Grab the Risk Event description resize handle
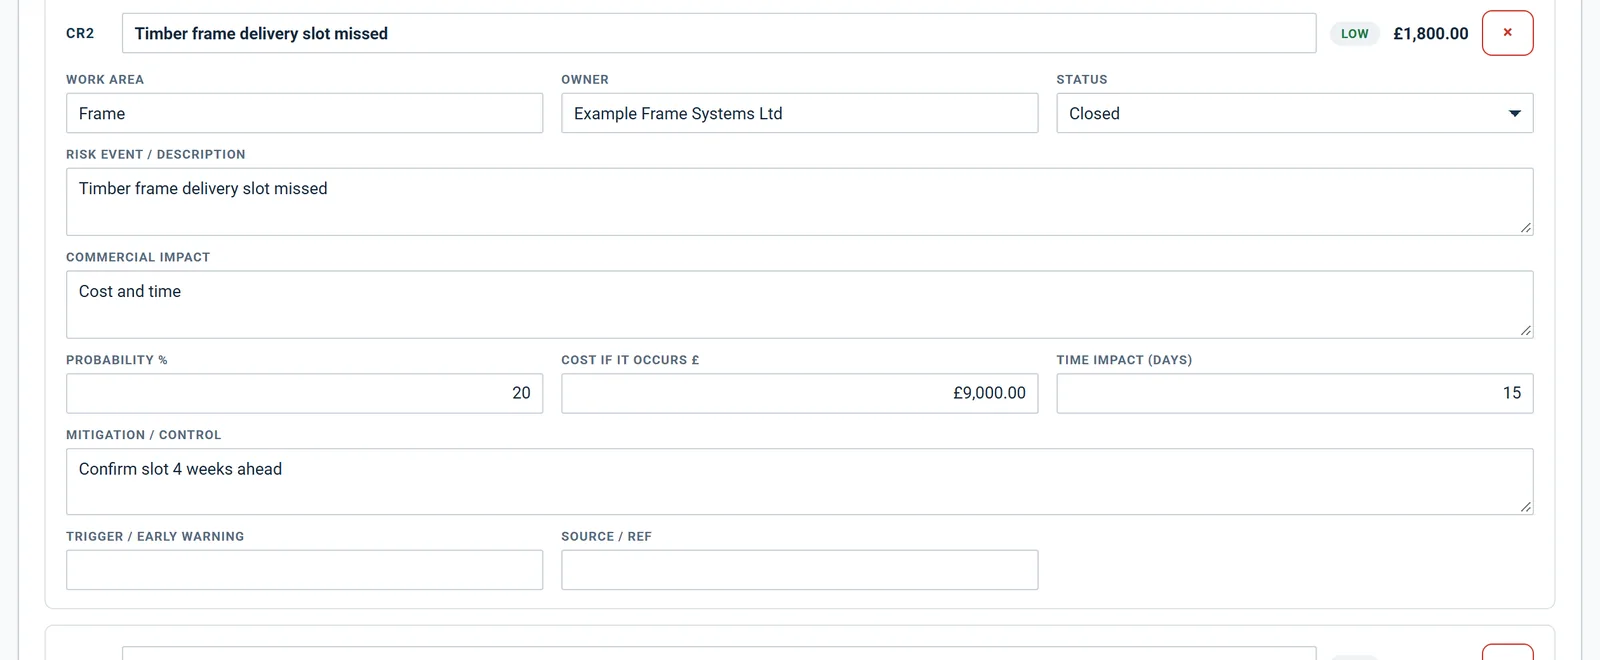The image size is (1600, 660). click(x=1525, y=228)
